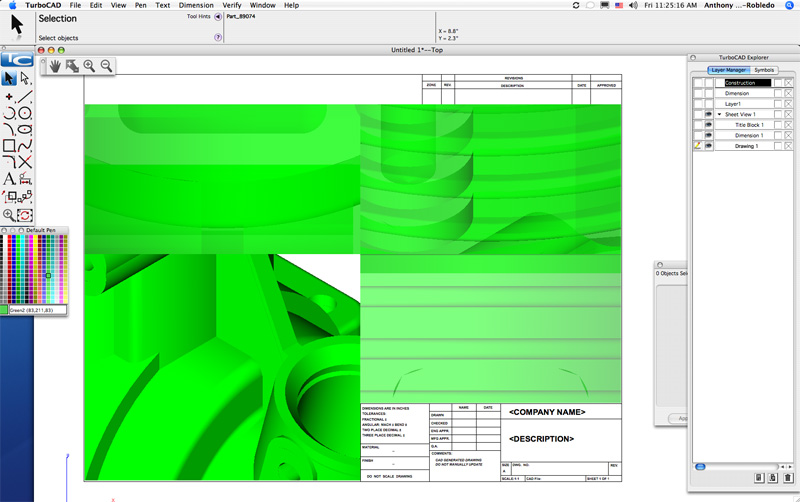Collapse the Tool Hints arrow button
This screenshot has height=502, width=800.
point(218,16)
